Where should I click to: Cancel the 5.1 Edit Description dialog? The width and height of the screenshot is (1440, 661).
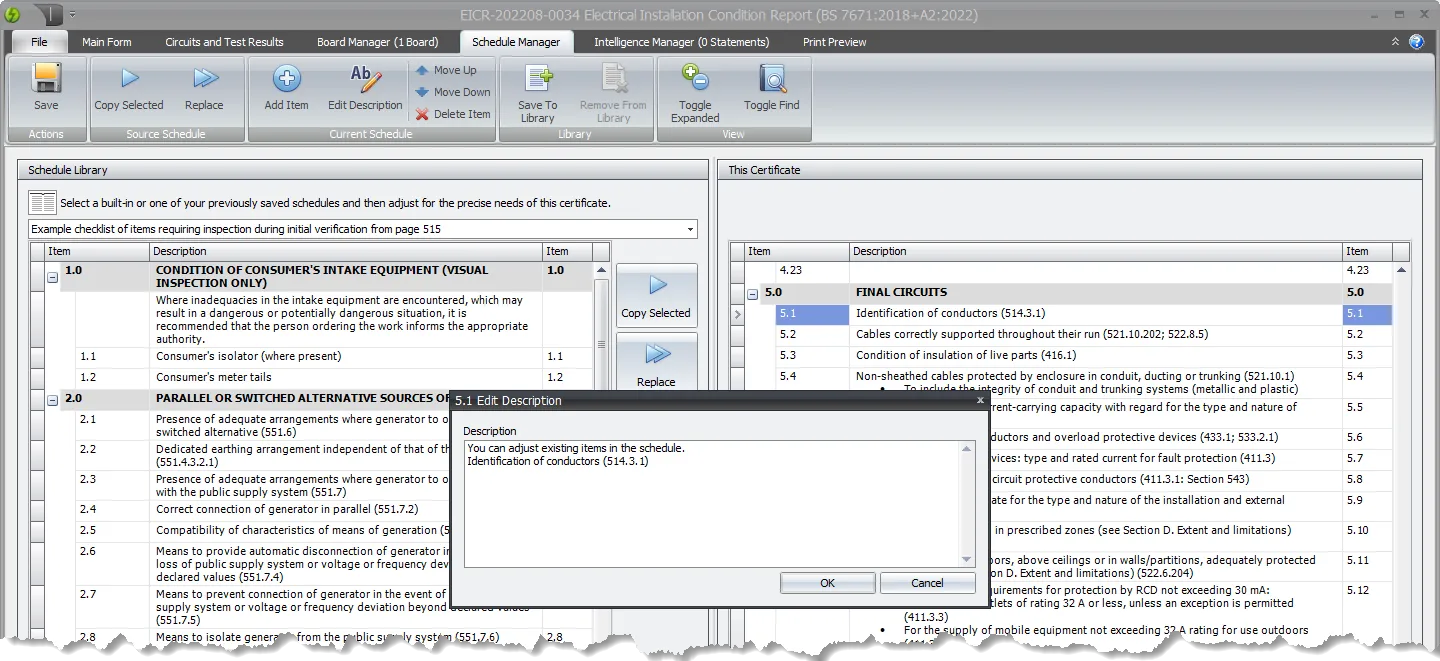(927, 582)
